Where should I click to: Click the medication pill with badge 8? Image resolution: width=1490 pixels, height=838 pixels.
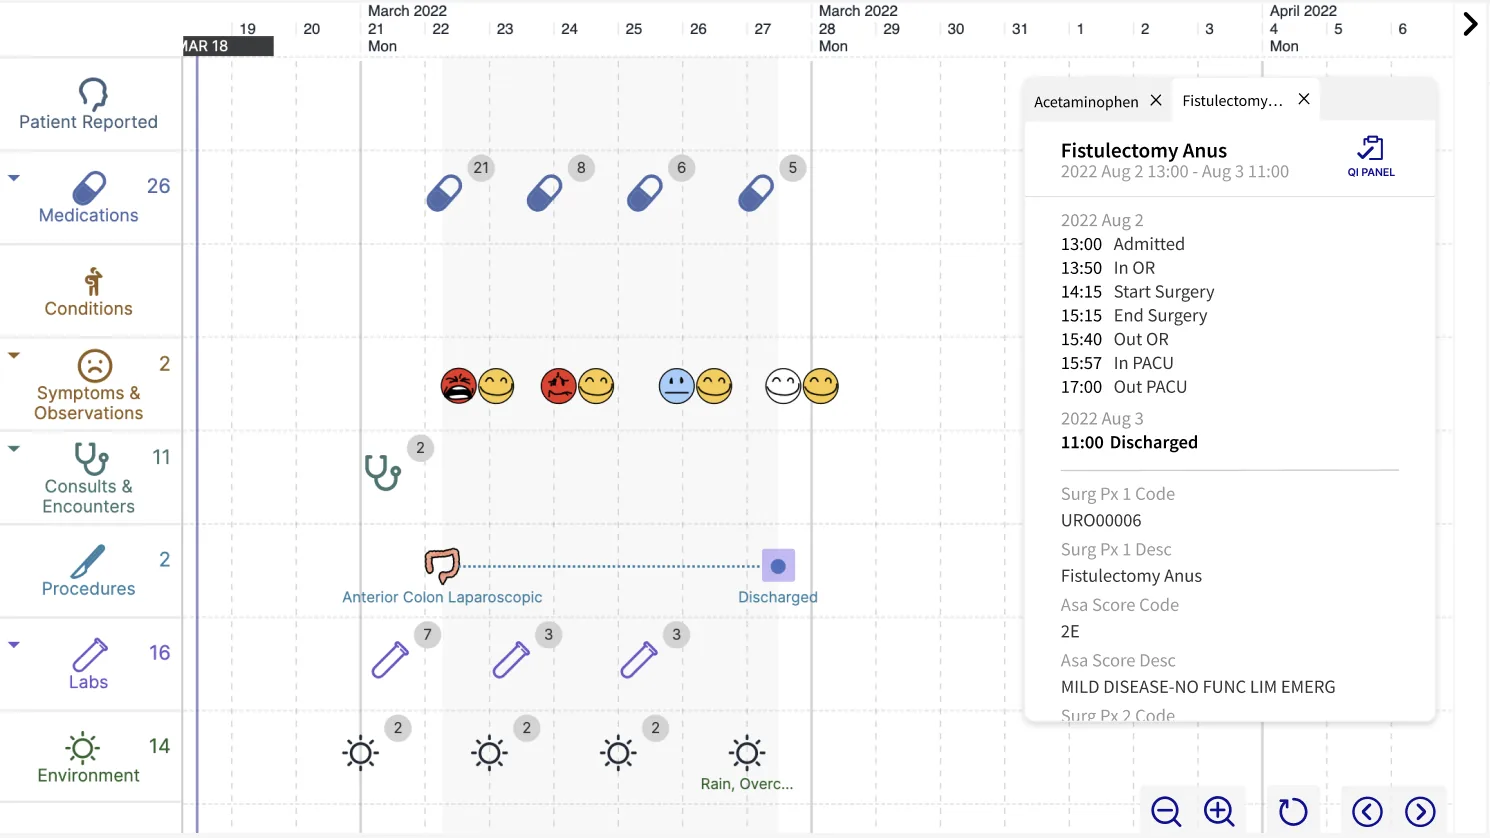[x=544, y=193]
